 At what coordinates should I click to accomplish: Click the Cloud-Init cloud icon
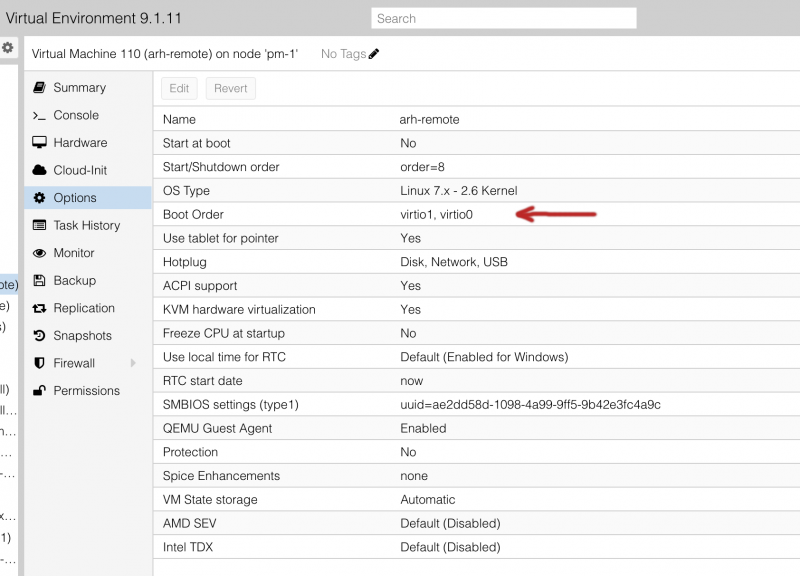point(39,170)
